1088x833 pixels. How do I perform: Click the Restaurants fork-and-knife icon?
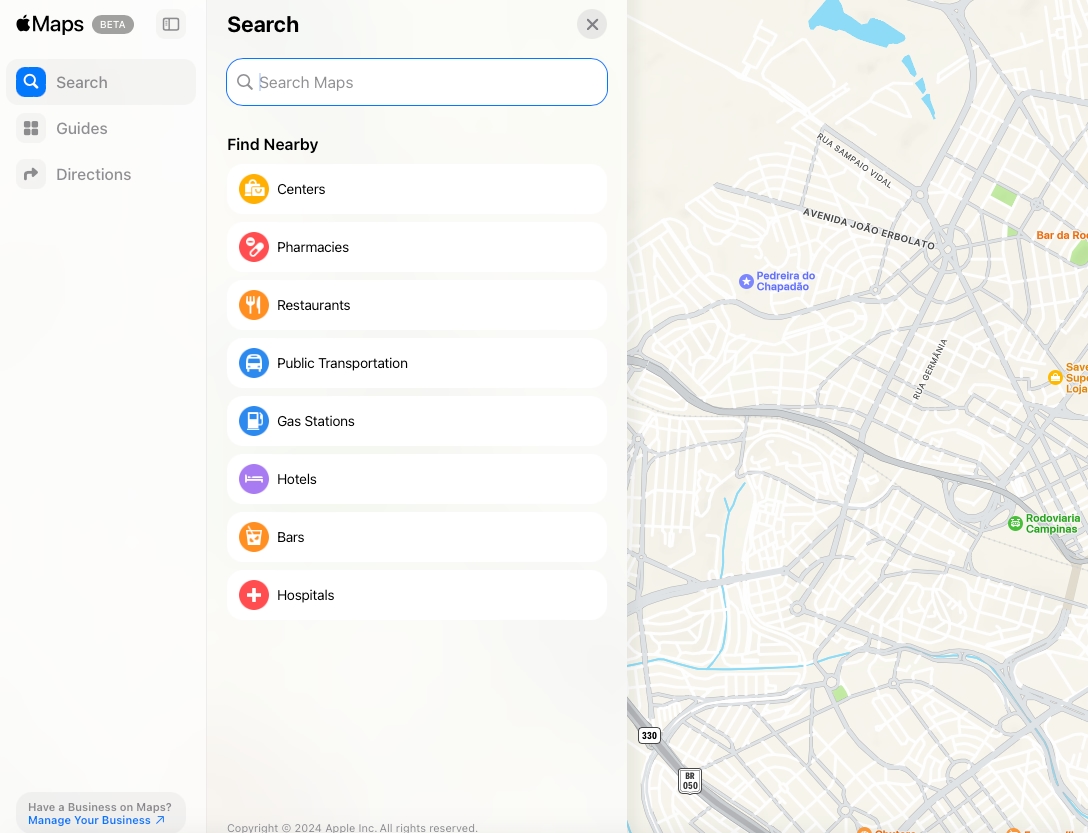254,305
